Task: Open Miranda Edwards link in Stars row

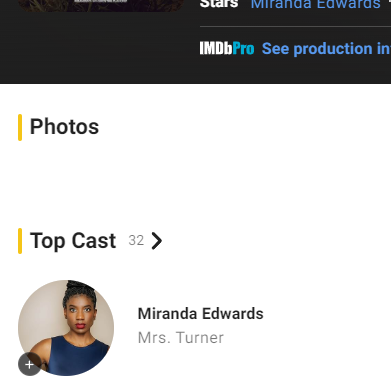Action: pos(315,4)
